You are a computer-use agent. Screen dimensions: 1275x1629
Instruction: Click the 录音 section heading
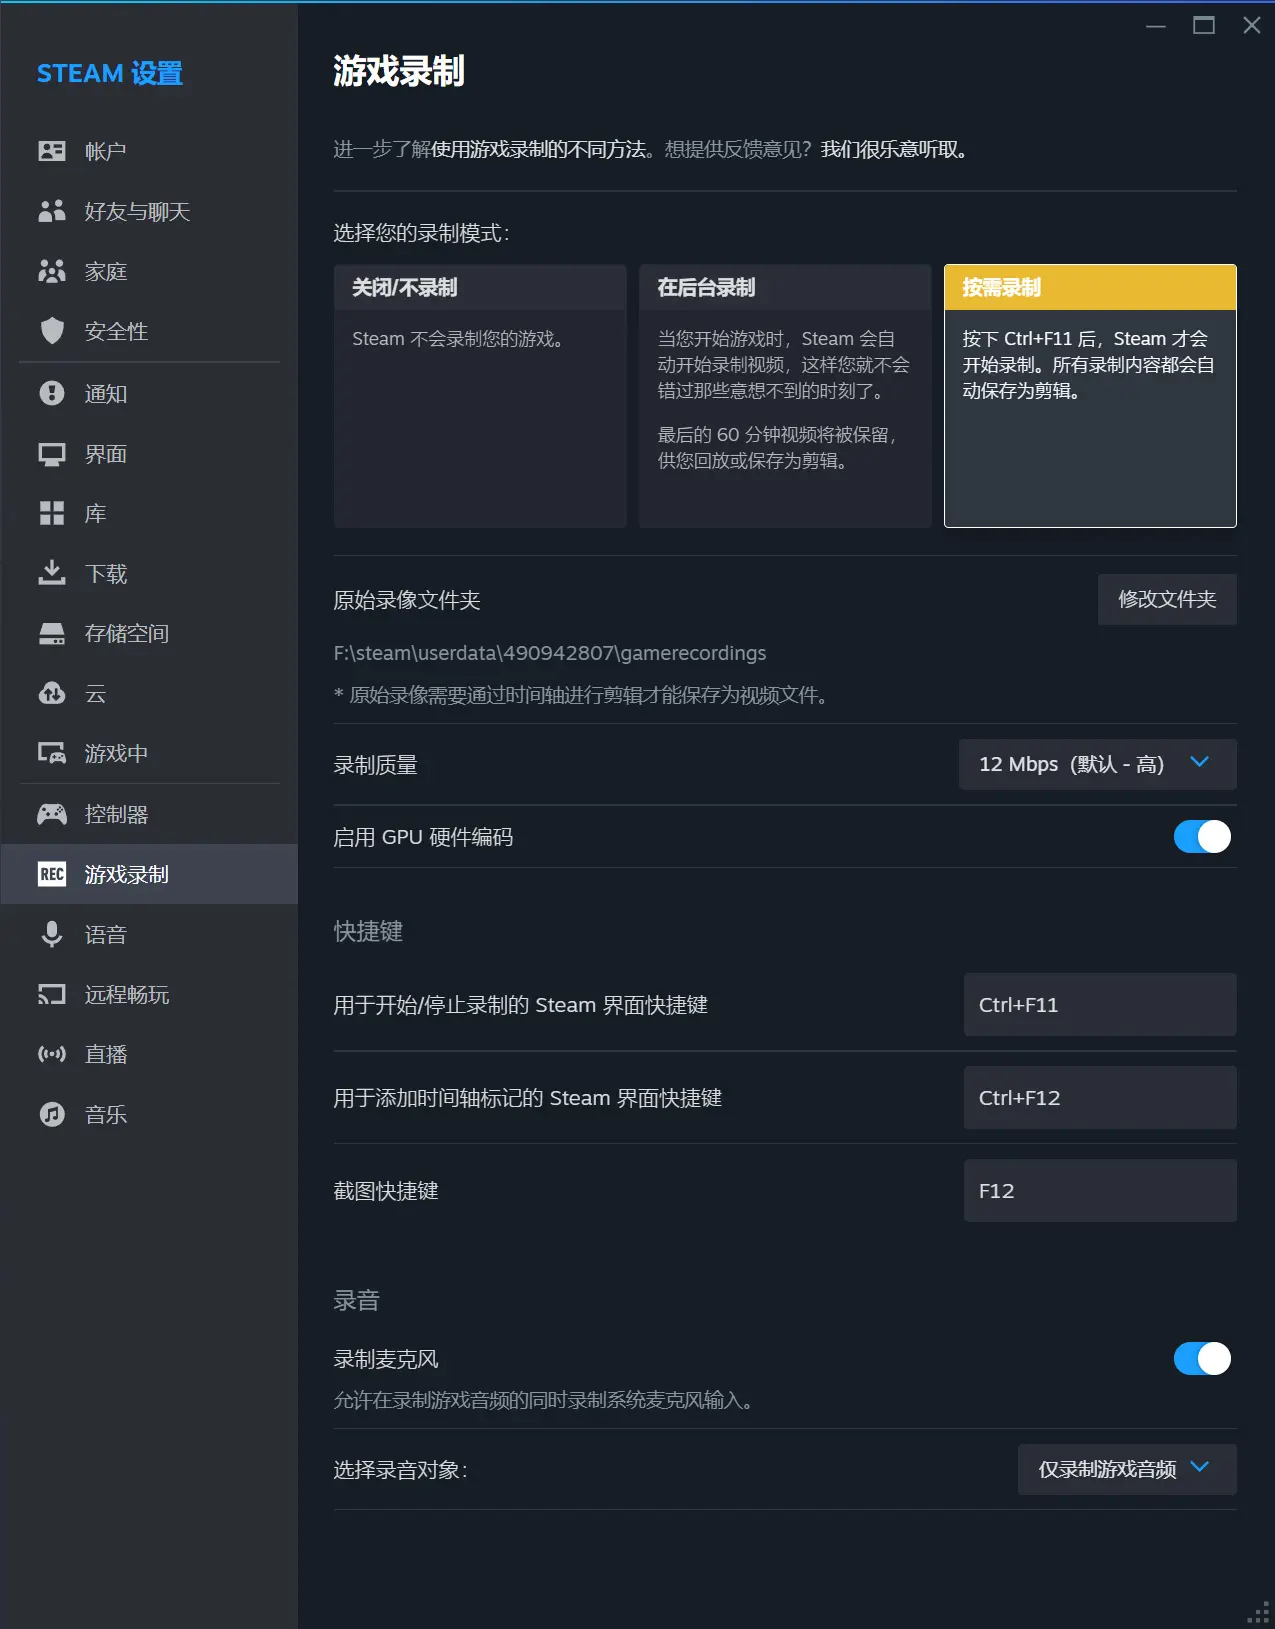[x=356, y=1300]
